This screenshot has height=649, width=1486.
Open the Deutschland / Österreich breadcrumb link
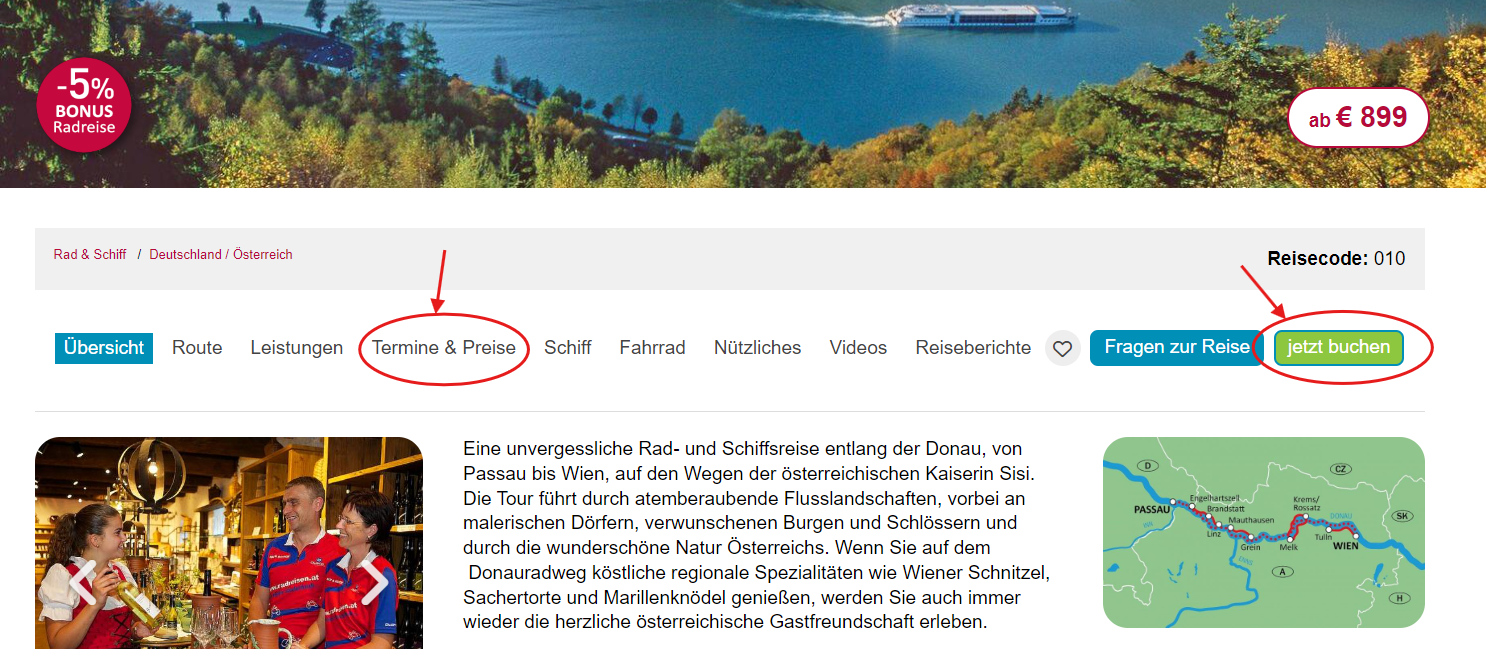click(x=221, y=255)
